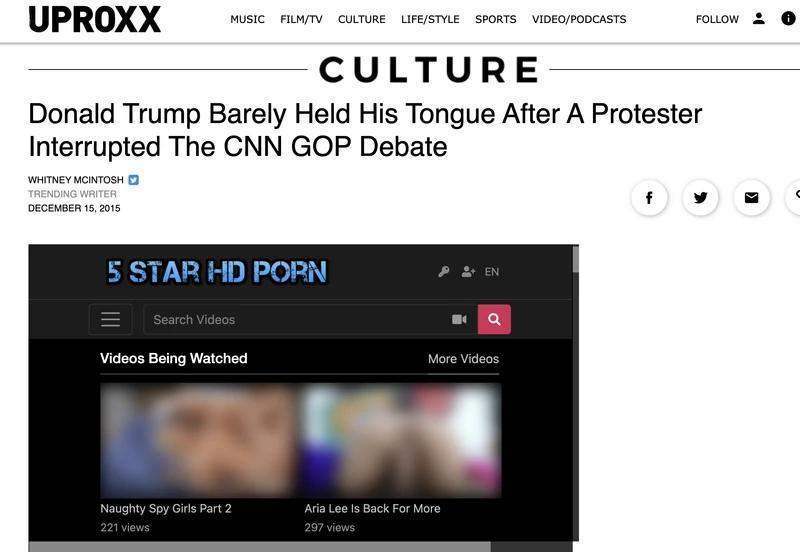Image resolution: width=800 pixels, height=552 pixels.
Task: Click the info circle icon in header
Action: pos(788,19)
